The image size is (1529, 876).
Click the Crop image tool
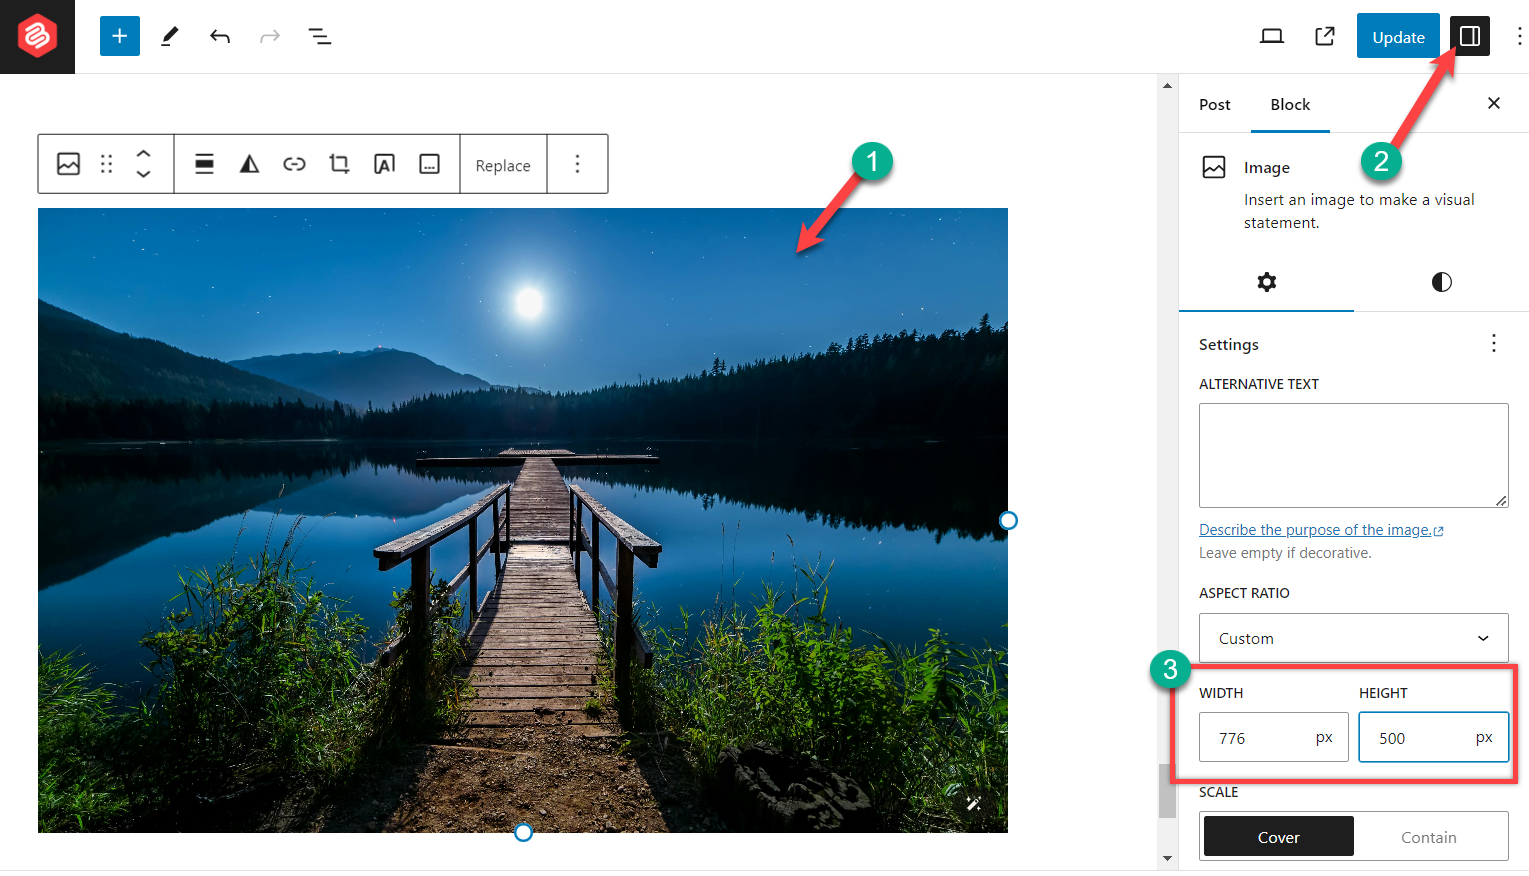point(339,164)
